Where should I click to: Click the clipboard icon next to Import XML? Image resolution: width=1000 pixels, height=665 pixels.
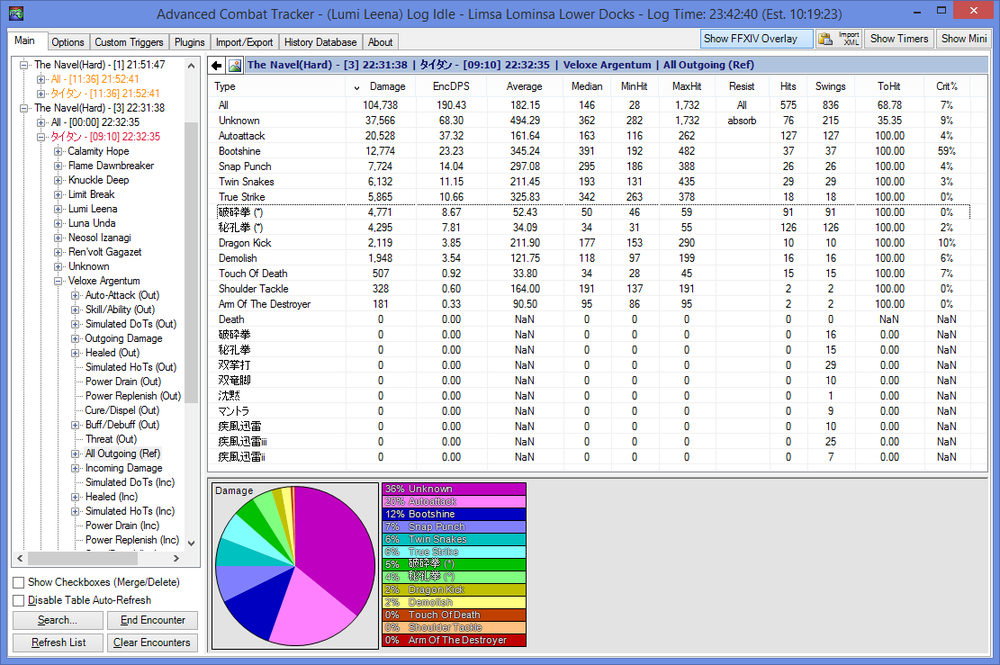click(825, 39)
